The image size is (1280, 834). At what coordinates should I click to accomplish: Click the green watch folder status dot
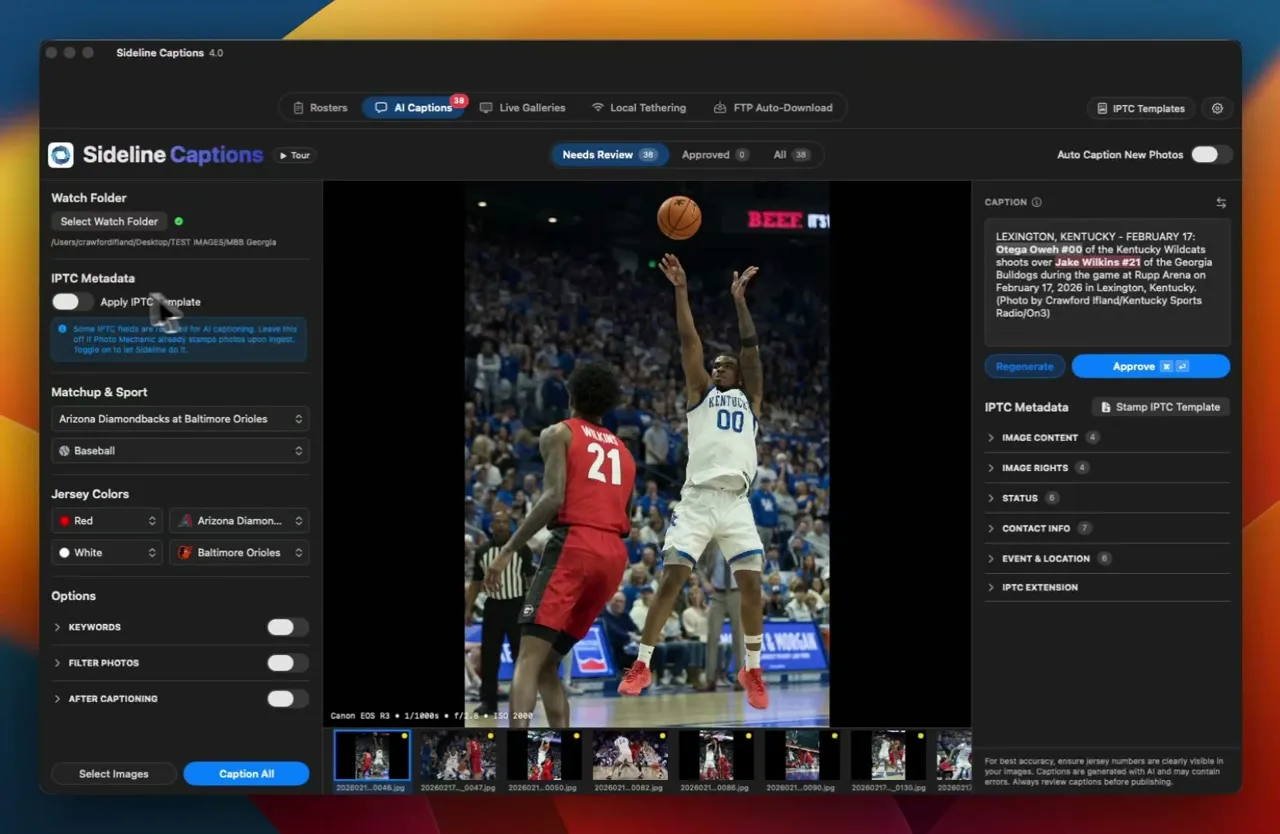[179, 221]
